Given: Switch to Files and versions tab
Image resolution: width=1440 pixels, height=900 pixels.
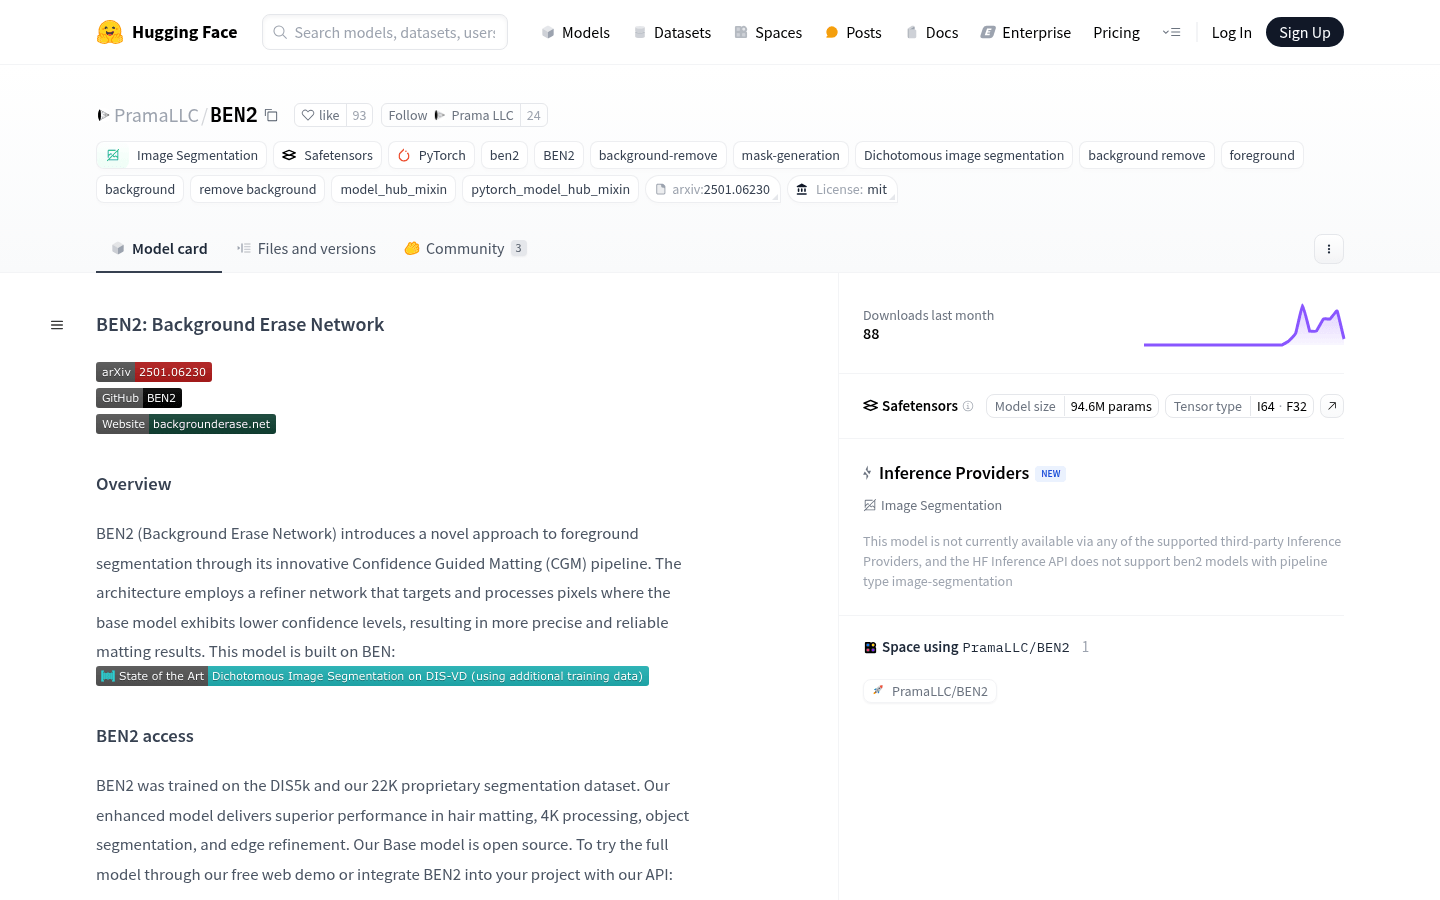Looking at the screenshot, I should pos(306,248).
